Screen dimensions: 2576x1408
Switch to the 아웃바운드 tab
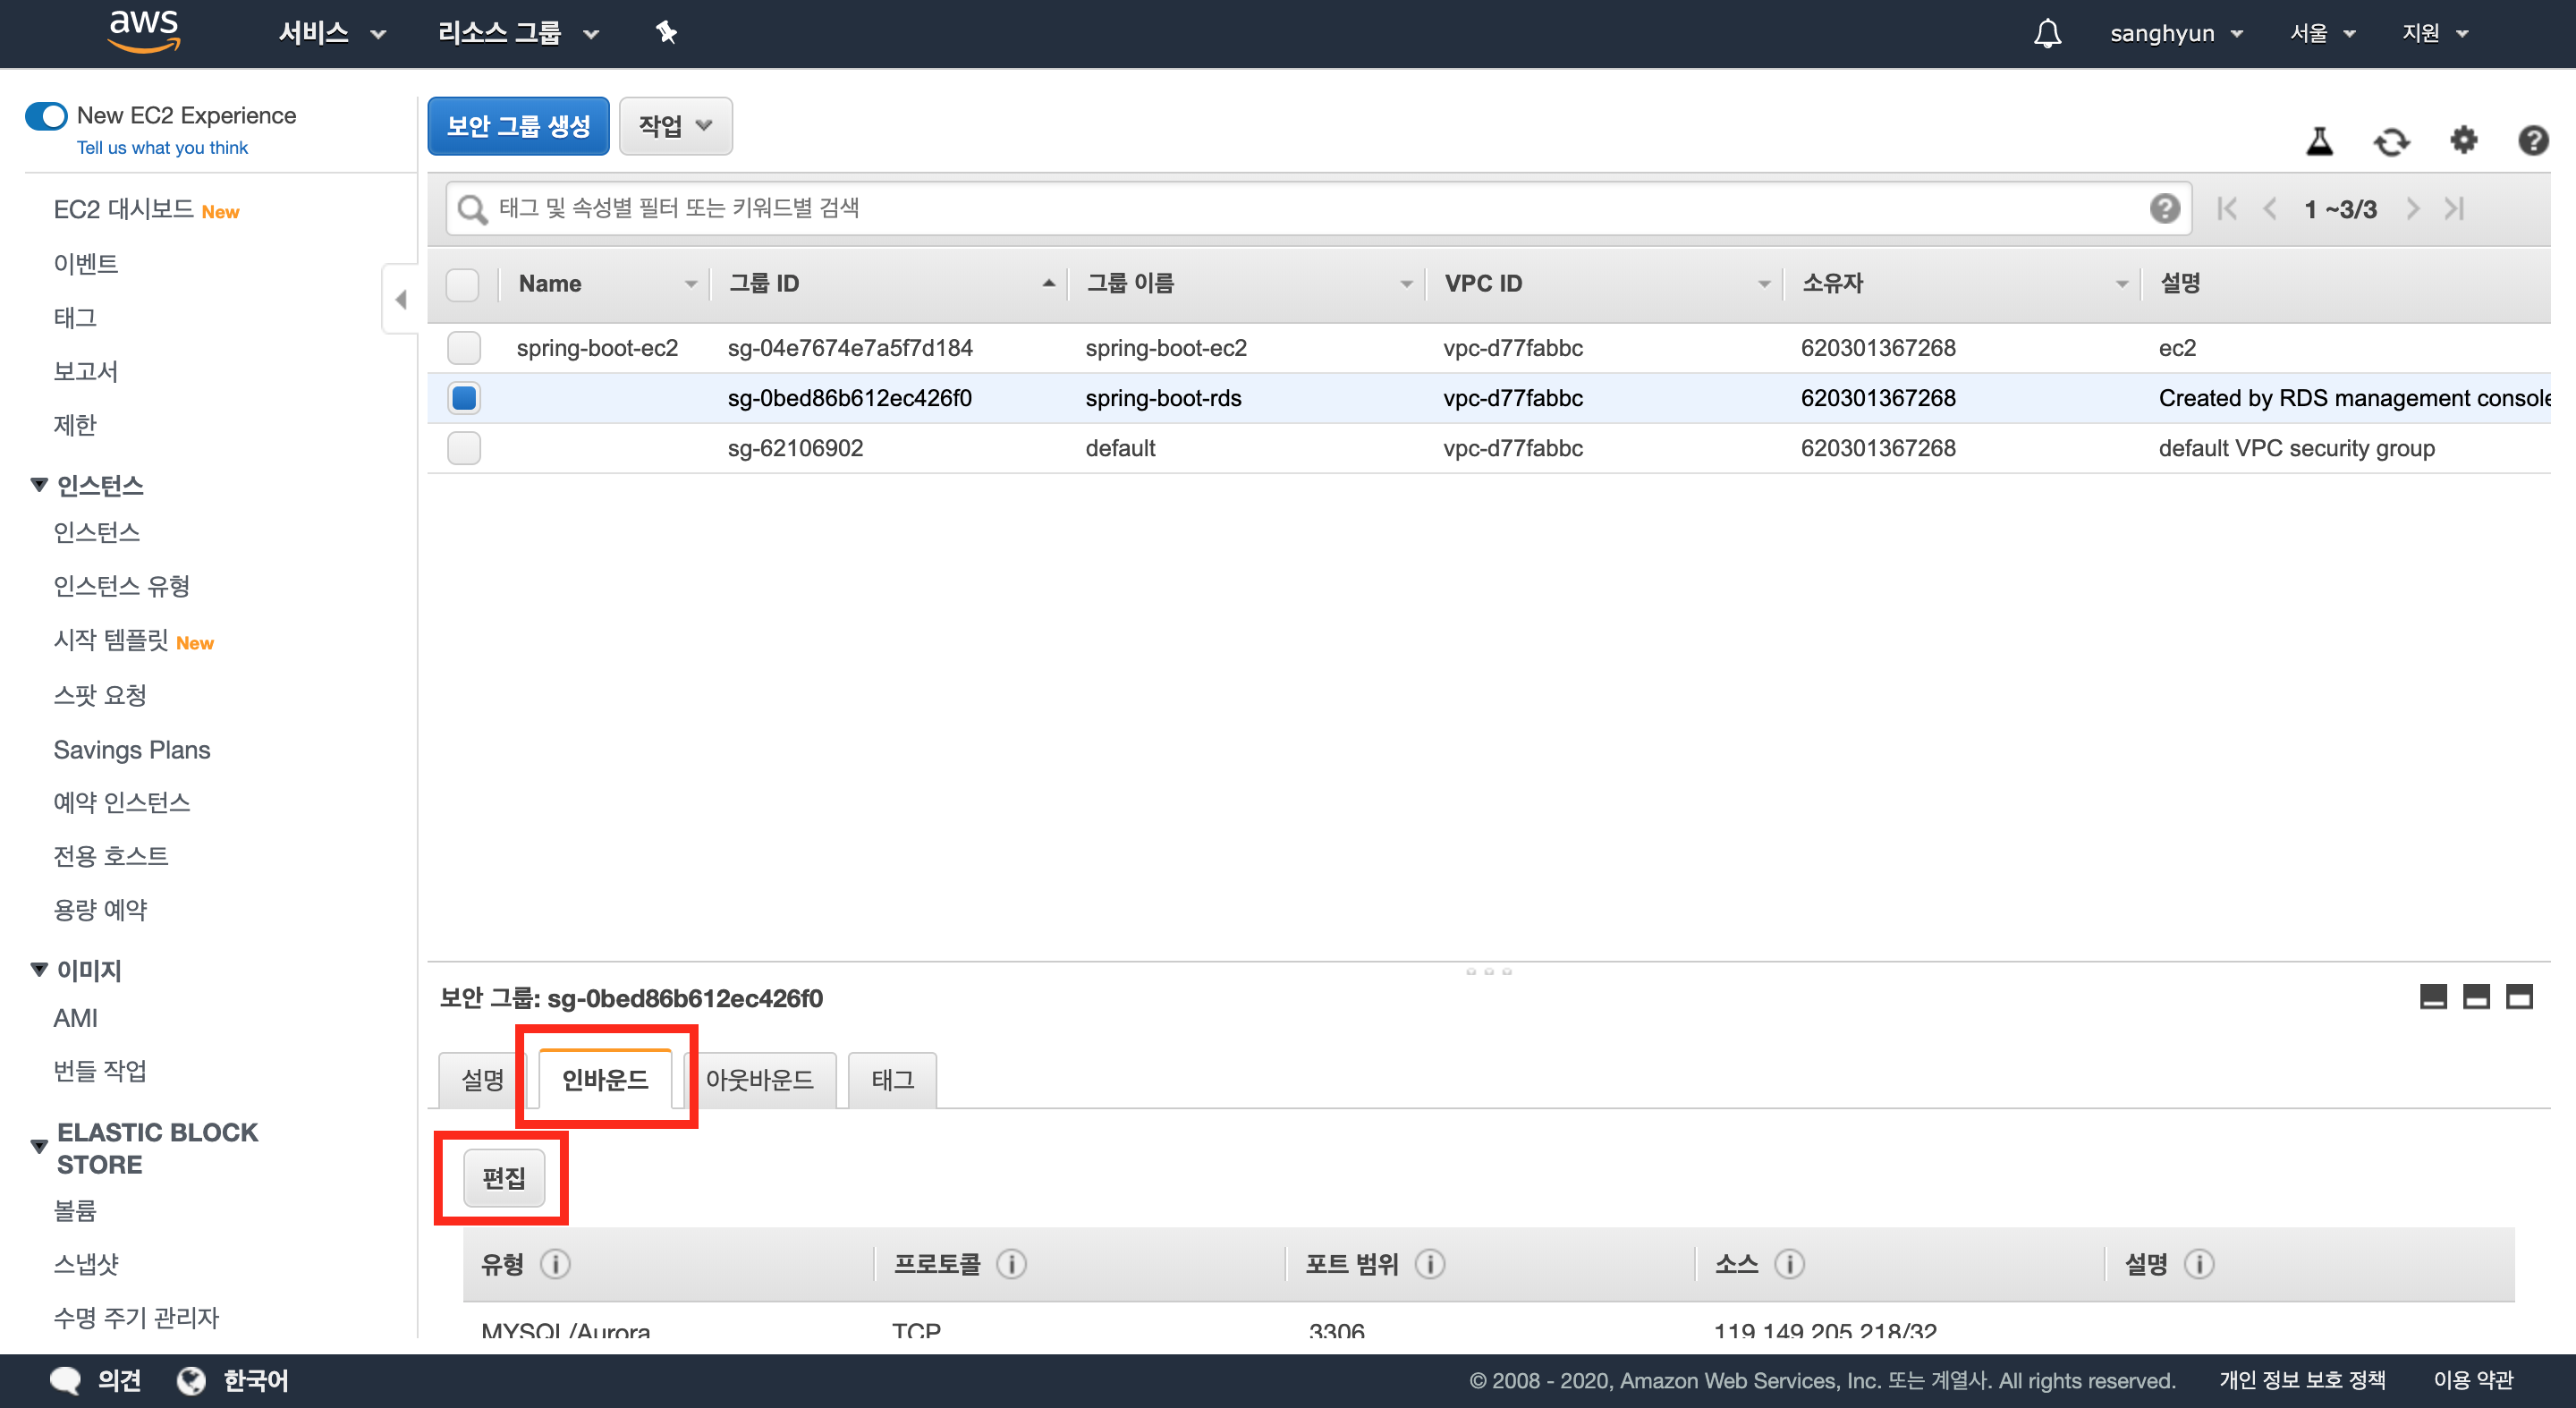(x=759, y=1080)
